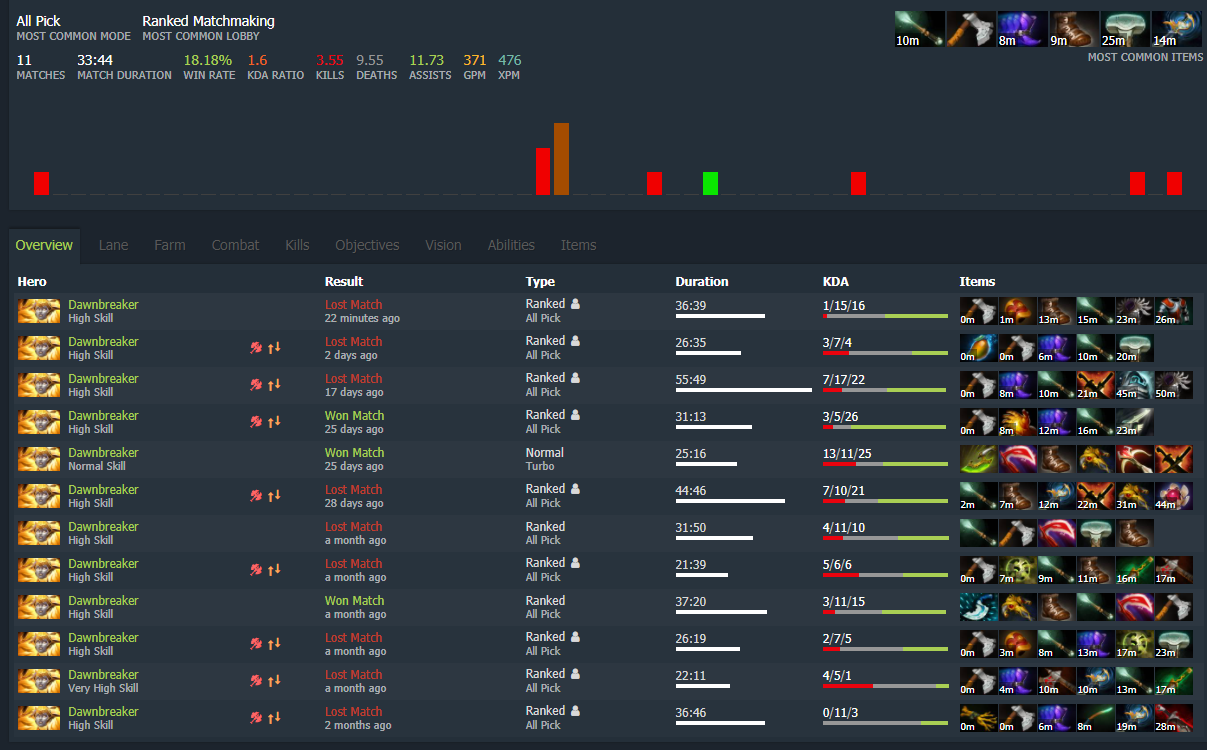Click the 25m mushroom-shaped item in most common items

[1125, 30]
